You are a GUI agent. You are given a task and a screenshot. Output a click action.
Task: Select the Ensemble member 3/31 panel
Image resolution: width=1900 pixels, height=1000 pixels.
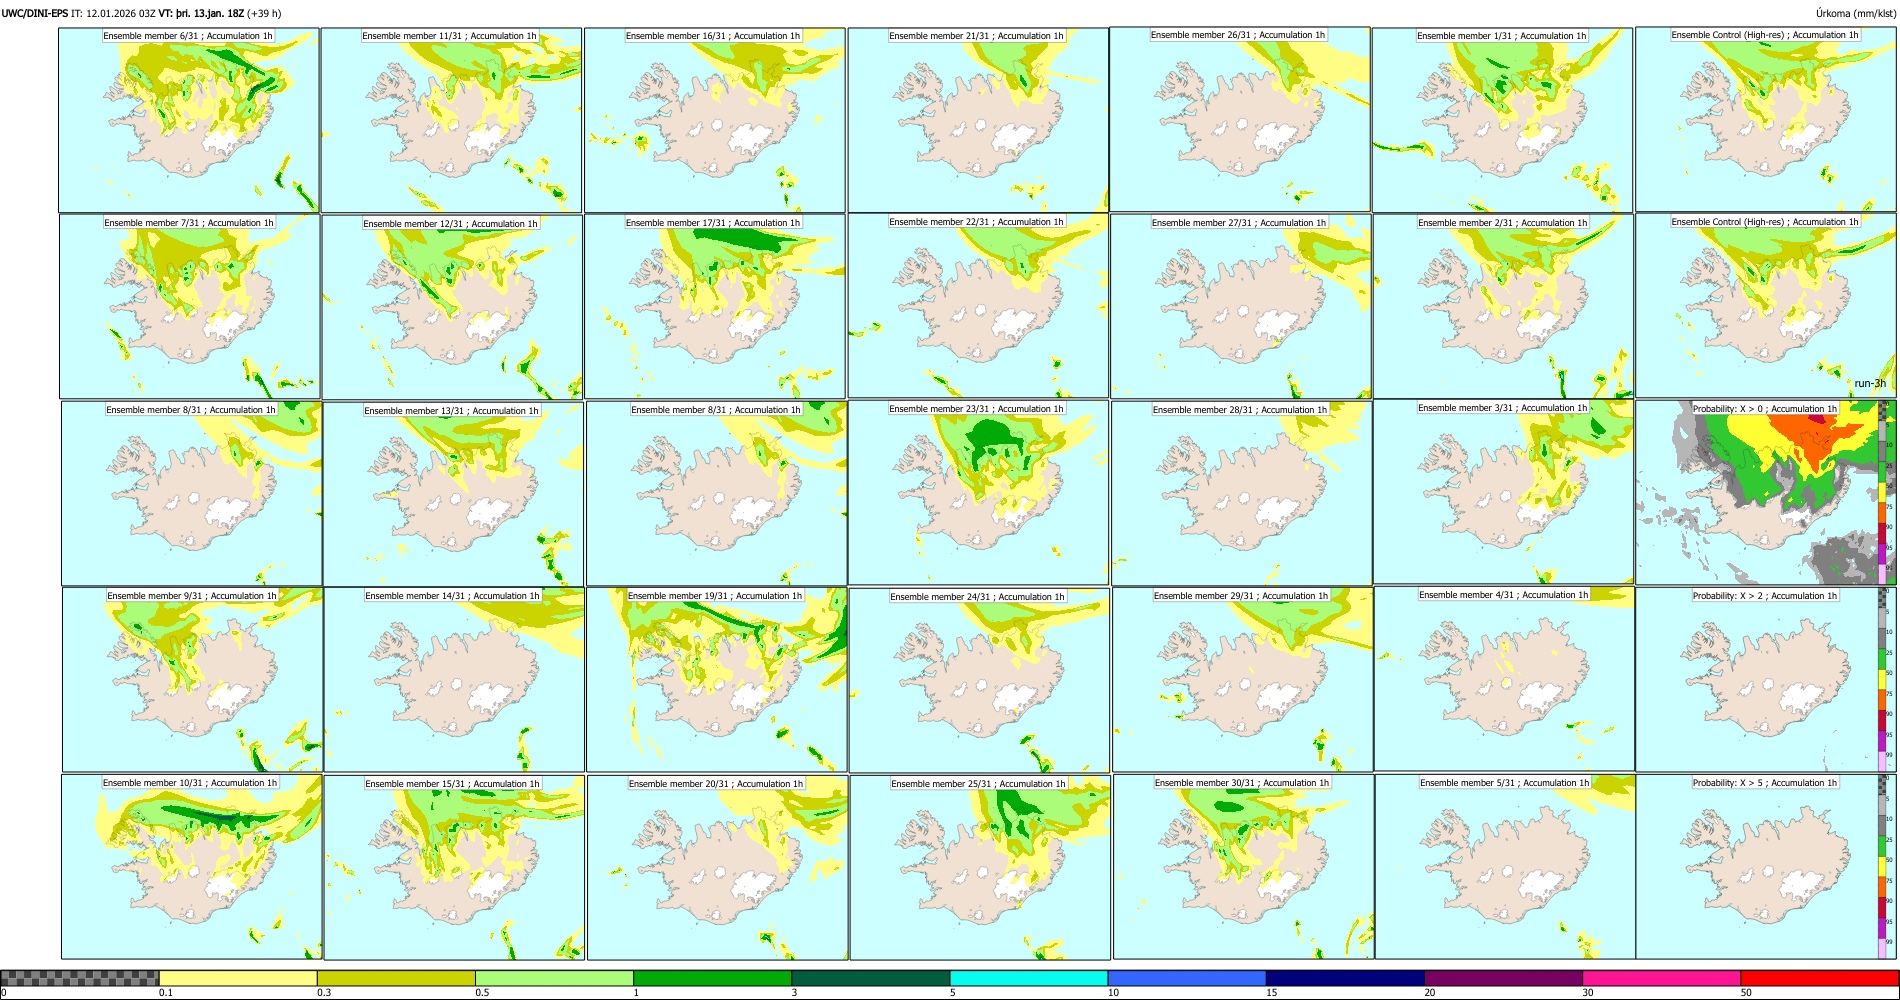coord(1503,492)
